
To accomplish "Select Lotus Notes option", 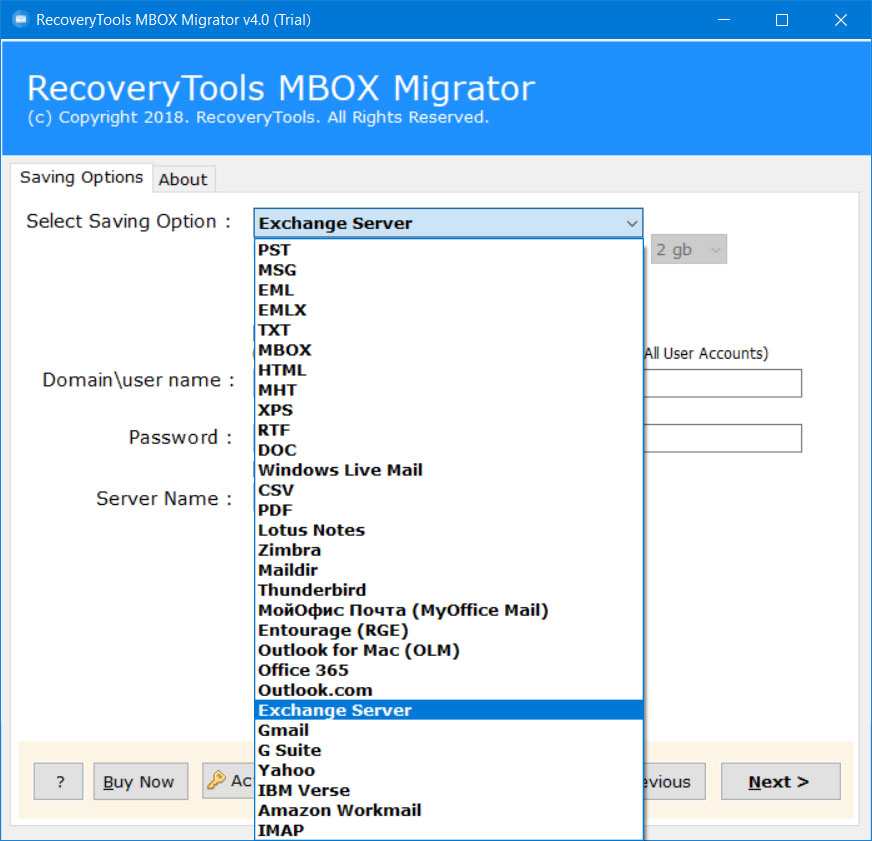I will click(x=448, y=531).
